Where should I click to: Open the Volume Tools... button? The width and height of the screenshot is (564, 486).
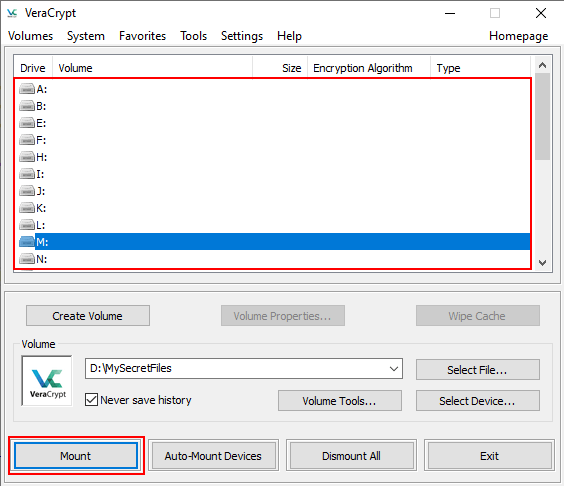[340, 401]
